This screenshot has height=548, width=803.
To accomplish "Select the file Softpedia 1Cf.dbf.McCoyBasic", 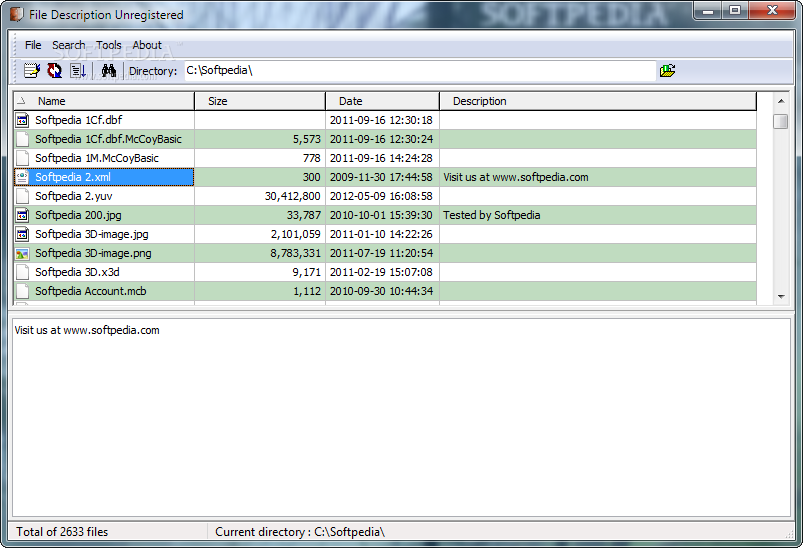I will pos(108,139).
